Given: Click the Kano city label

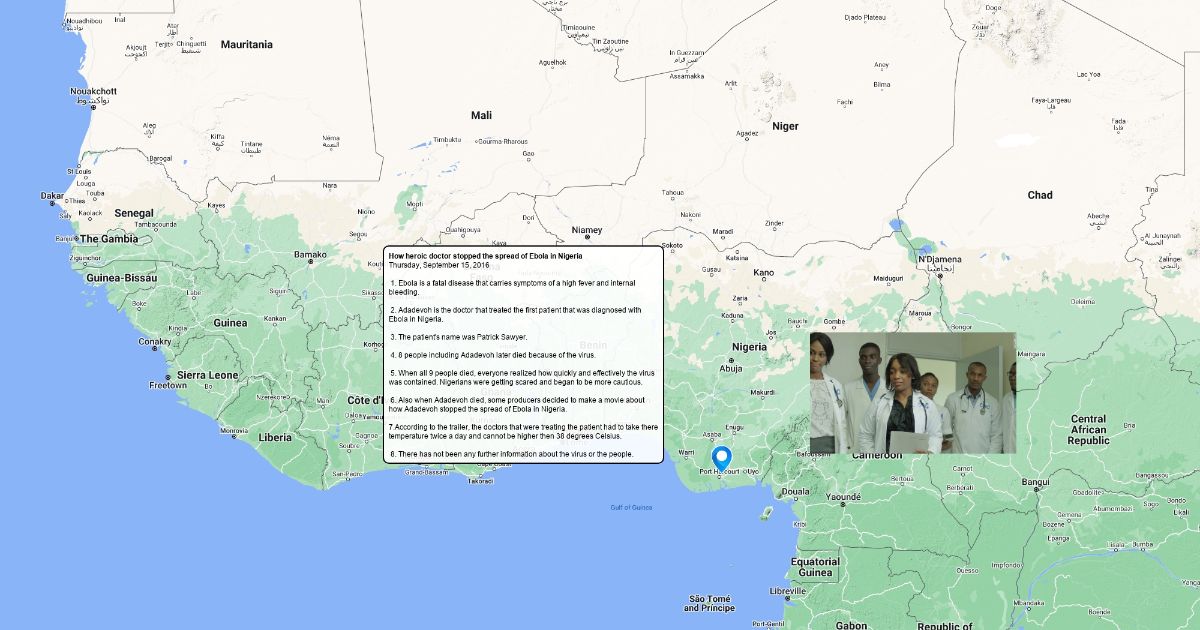Looking at the screenshot, I should click(x=763, y=272).
